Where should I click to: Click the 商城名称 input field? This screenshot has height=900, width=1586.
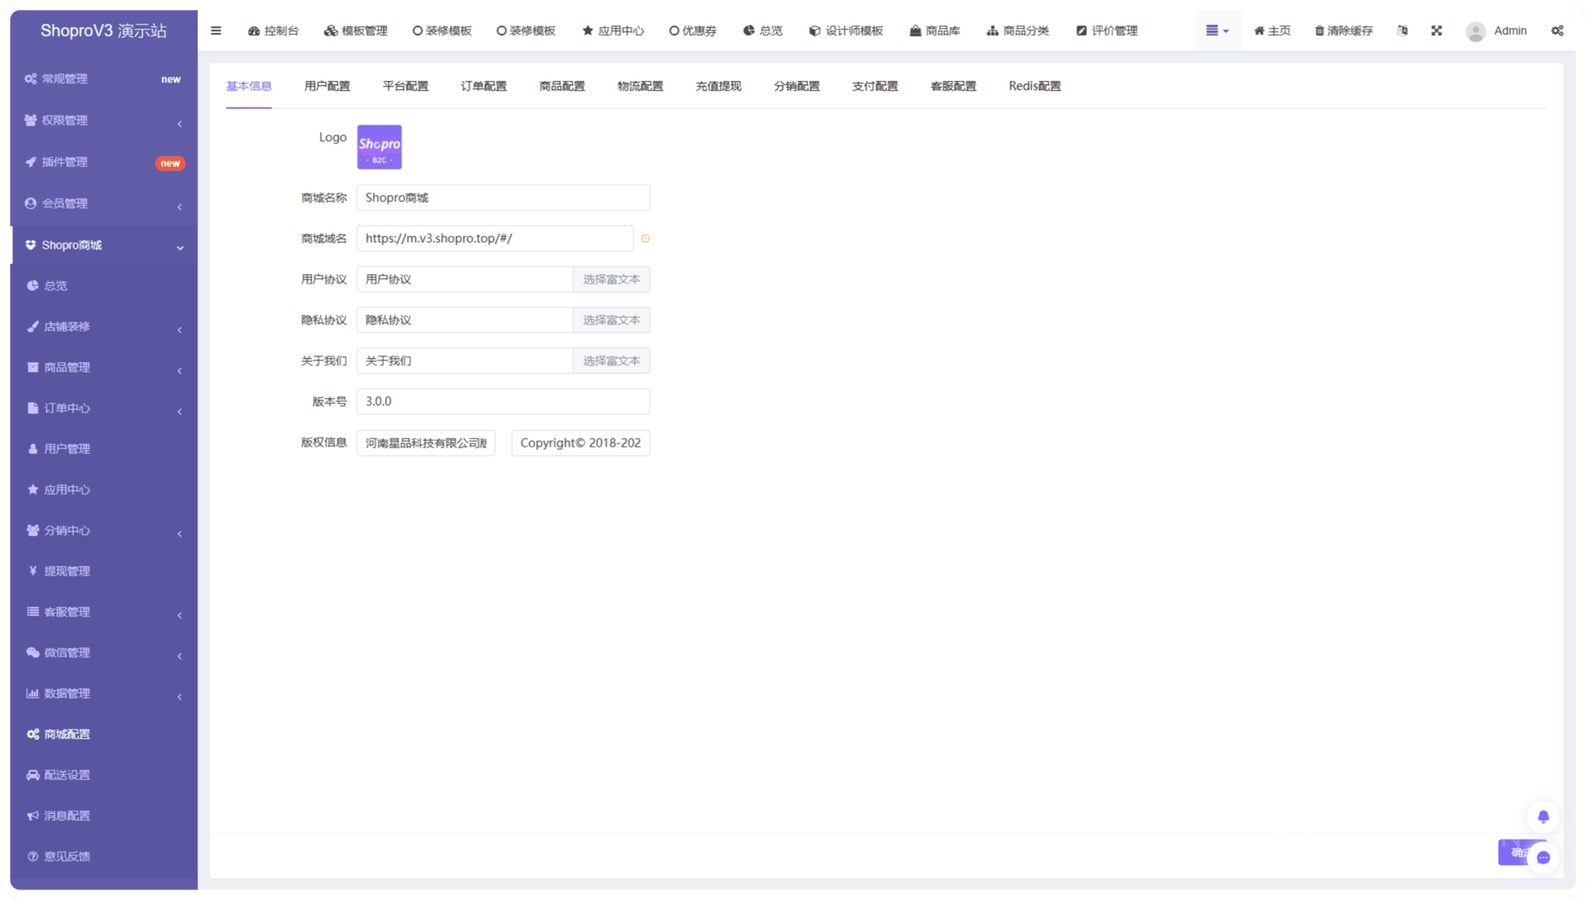point(503,198)
